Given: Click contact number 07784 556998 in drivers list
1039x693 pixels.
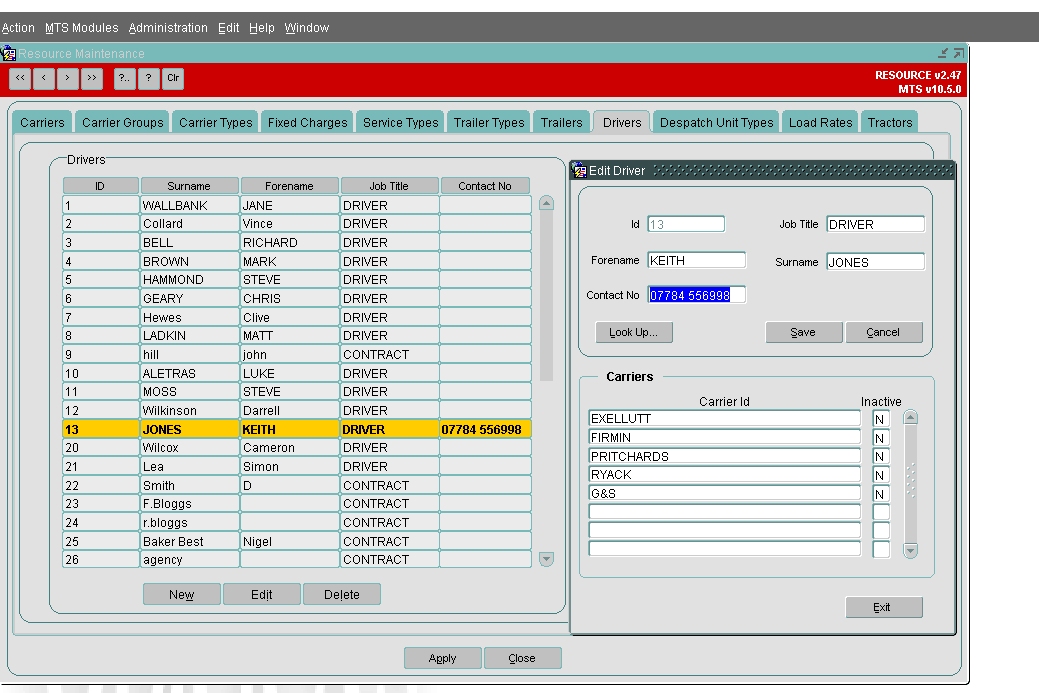Looking at the screenshot, I should click(485, 429).
